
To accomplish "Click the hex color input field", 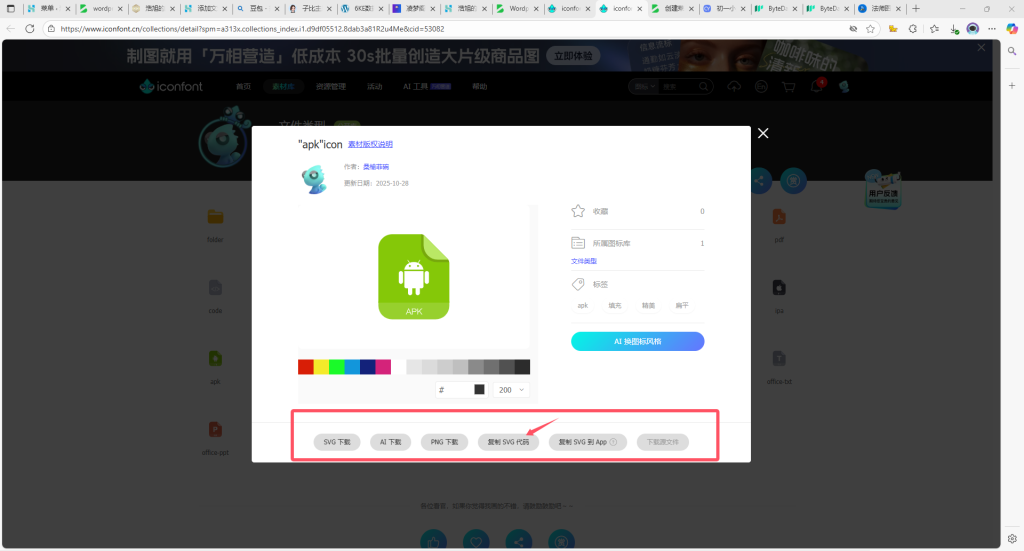I will coord(458,390).
